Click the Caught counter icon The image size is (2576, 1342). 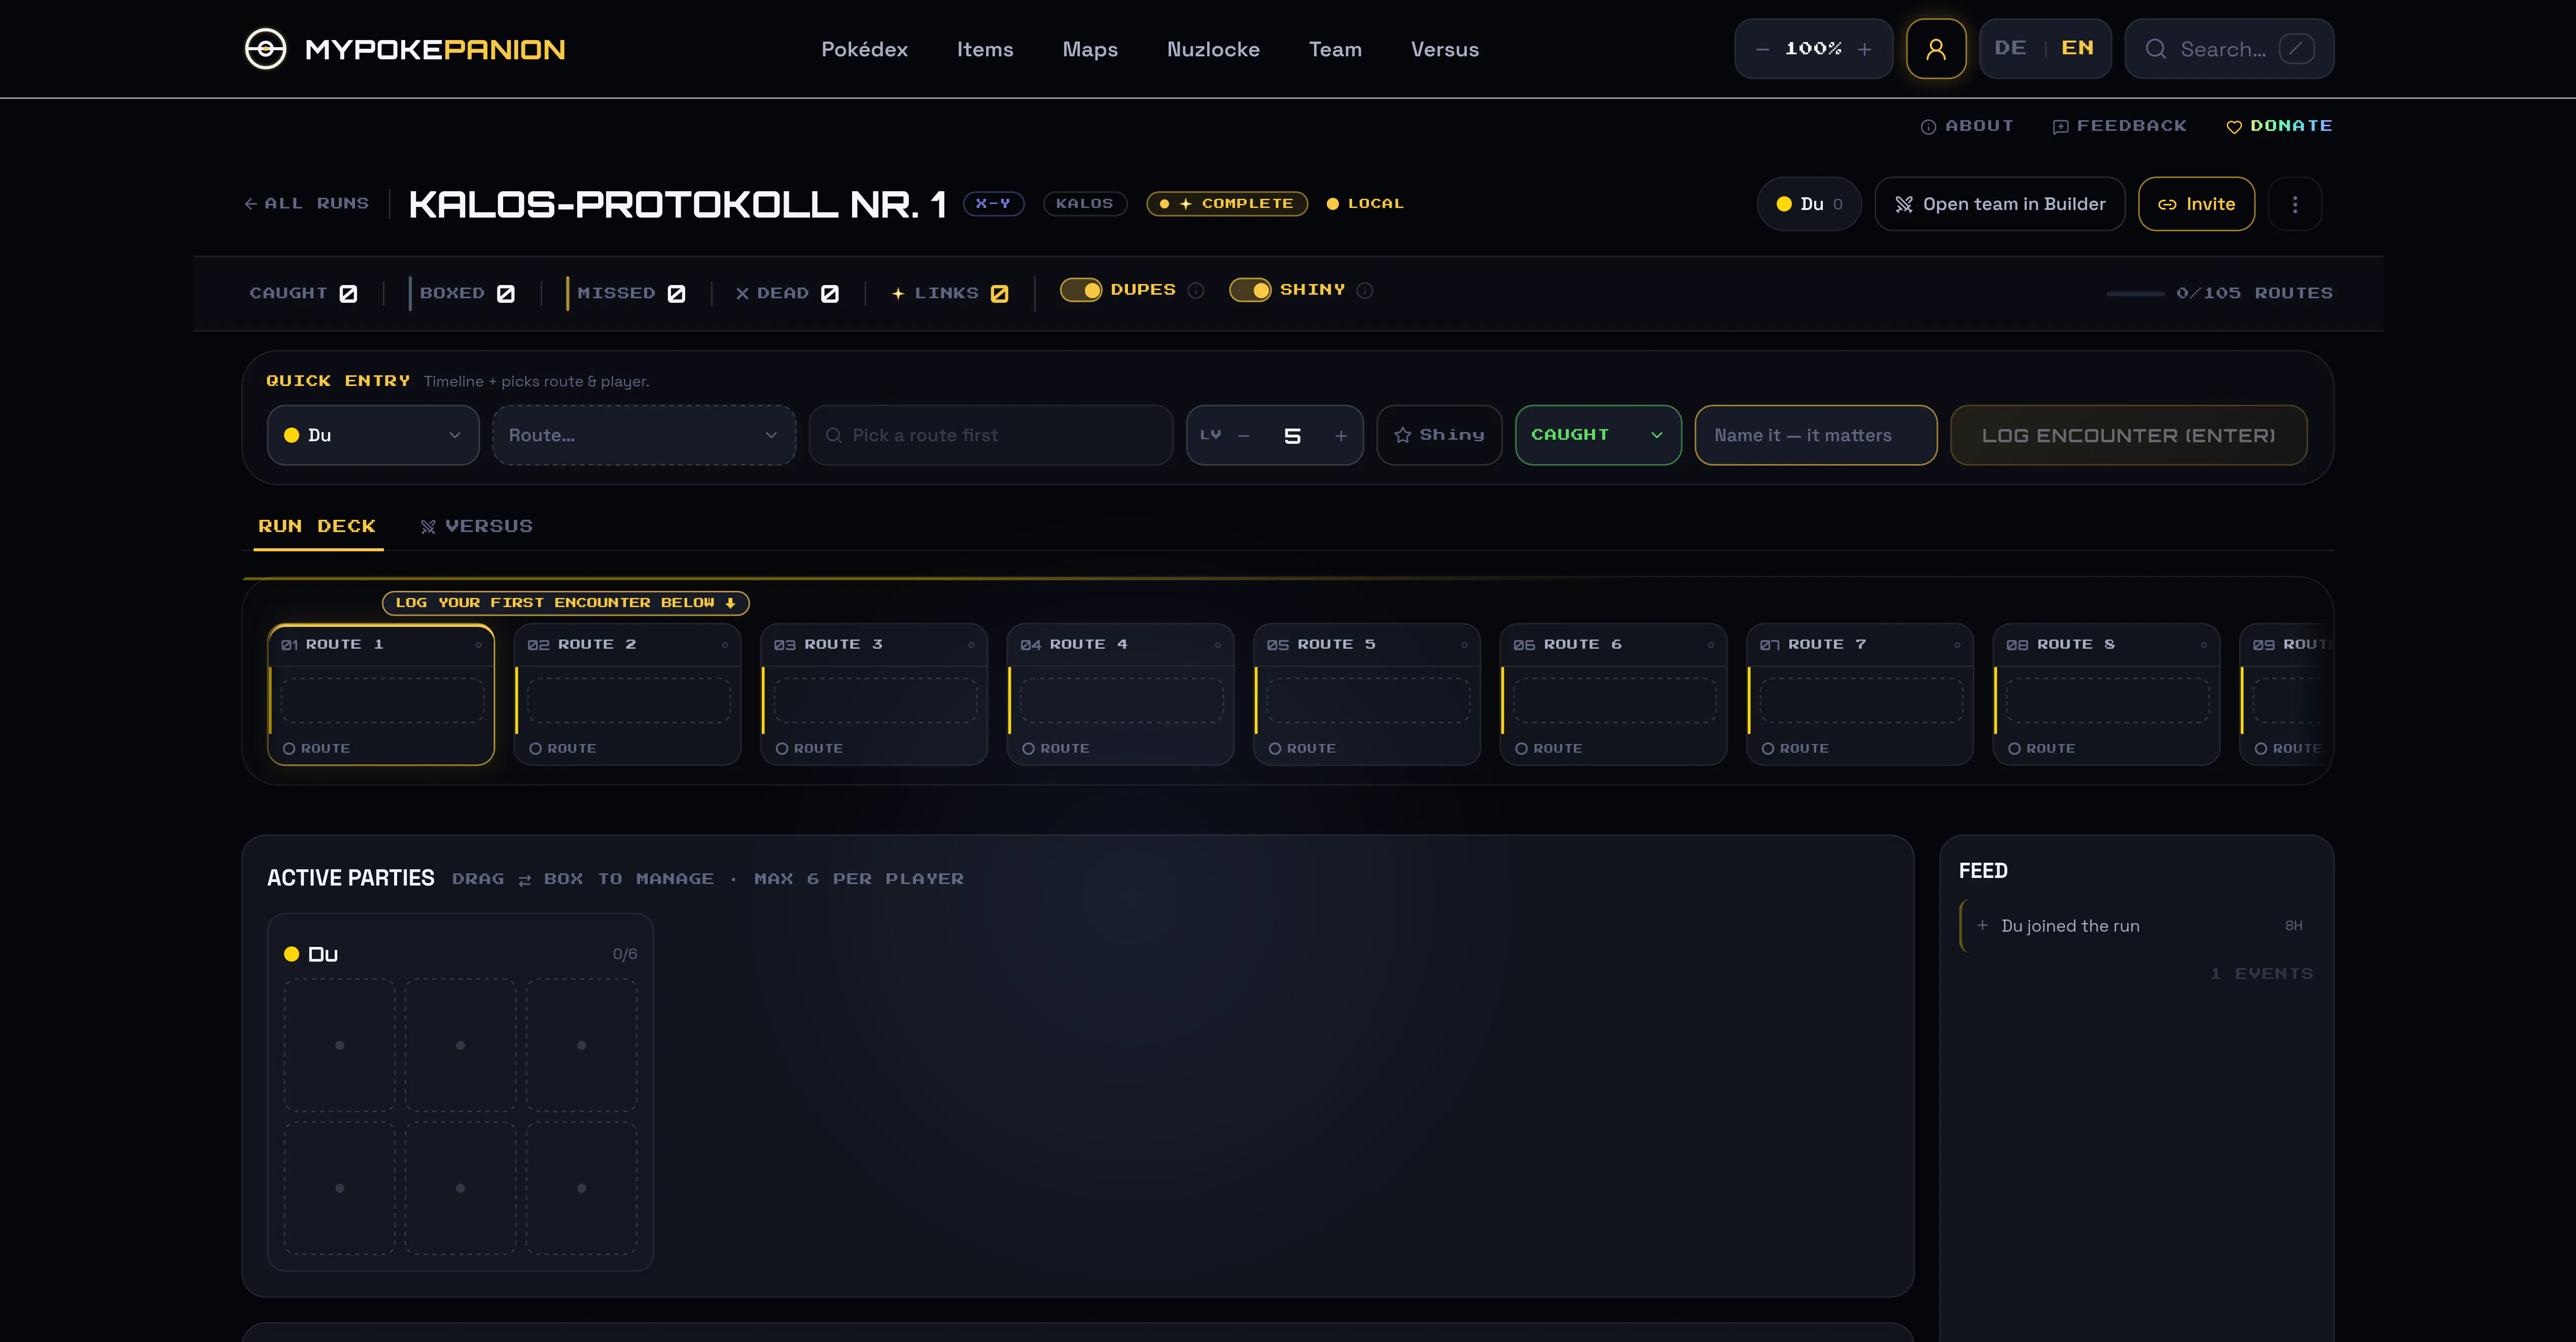(x=348, y=293)
